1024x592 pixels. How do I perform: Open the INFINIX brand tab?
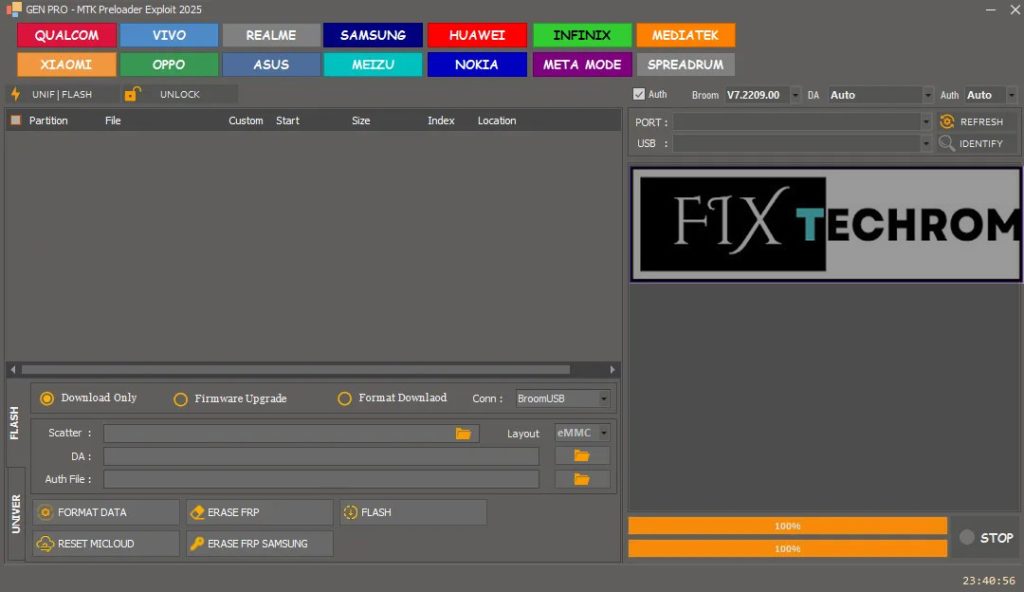pyautogui.click(x=582, y=35)
